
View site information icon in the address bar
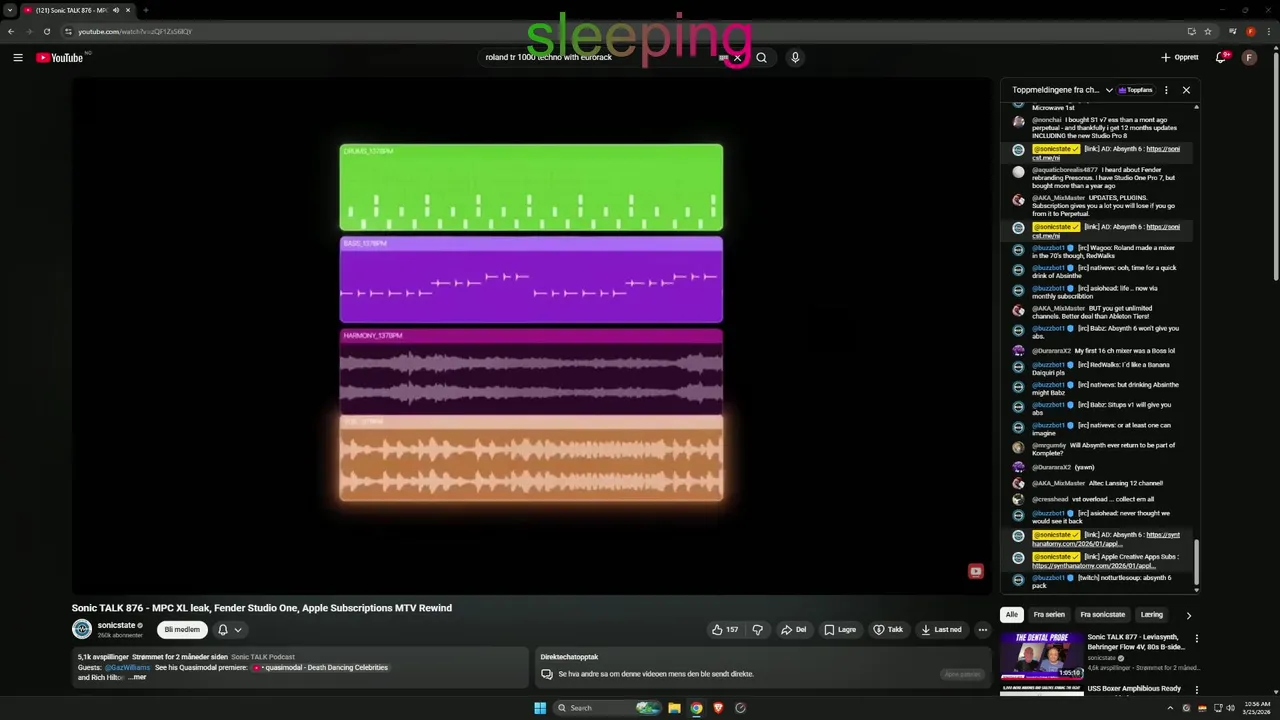(68, 31)
